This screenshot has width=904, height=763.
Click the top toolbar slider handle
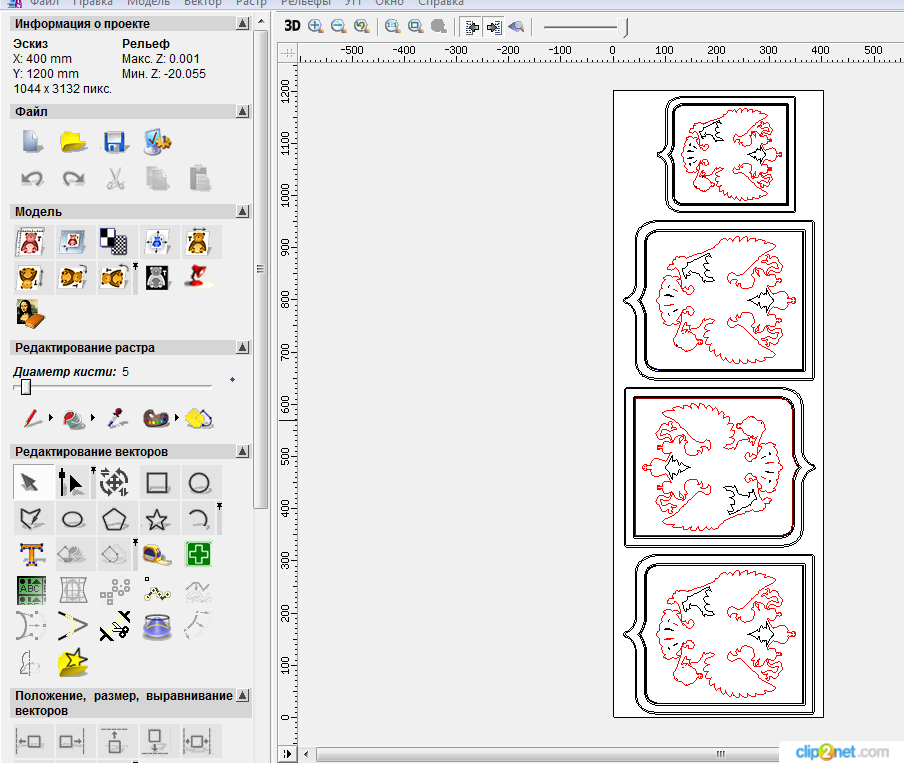tap(623, 27)
